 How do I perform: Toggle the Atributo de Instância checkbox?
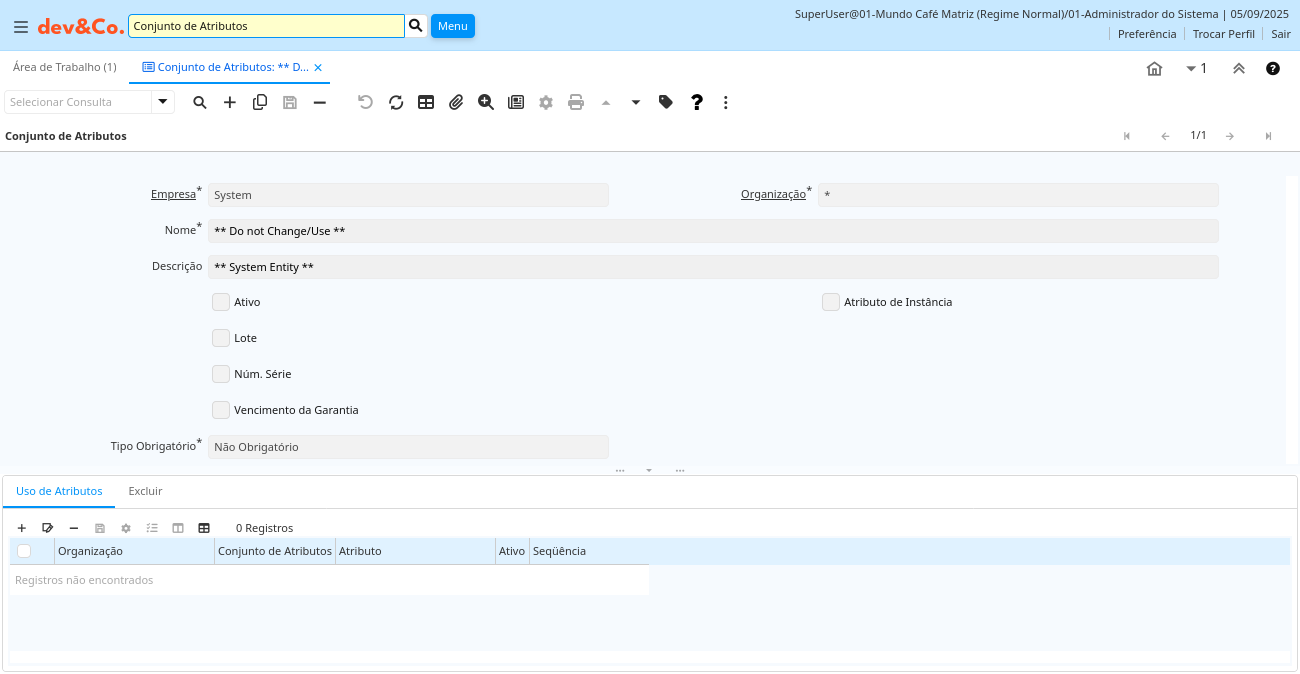point(831,302)
